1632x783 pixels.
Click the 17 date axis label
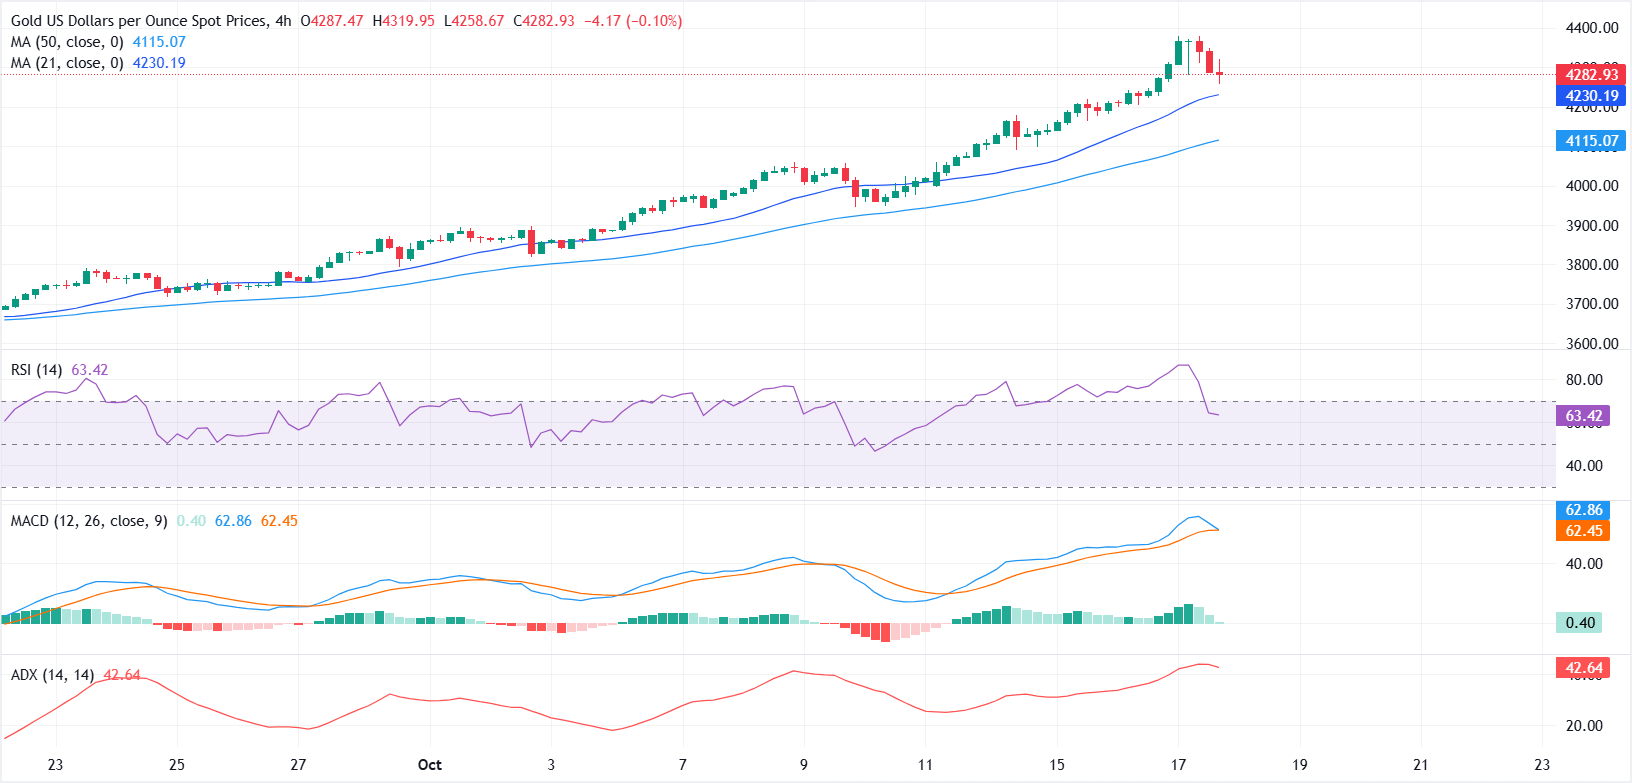pos(1178,765)
